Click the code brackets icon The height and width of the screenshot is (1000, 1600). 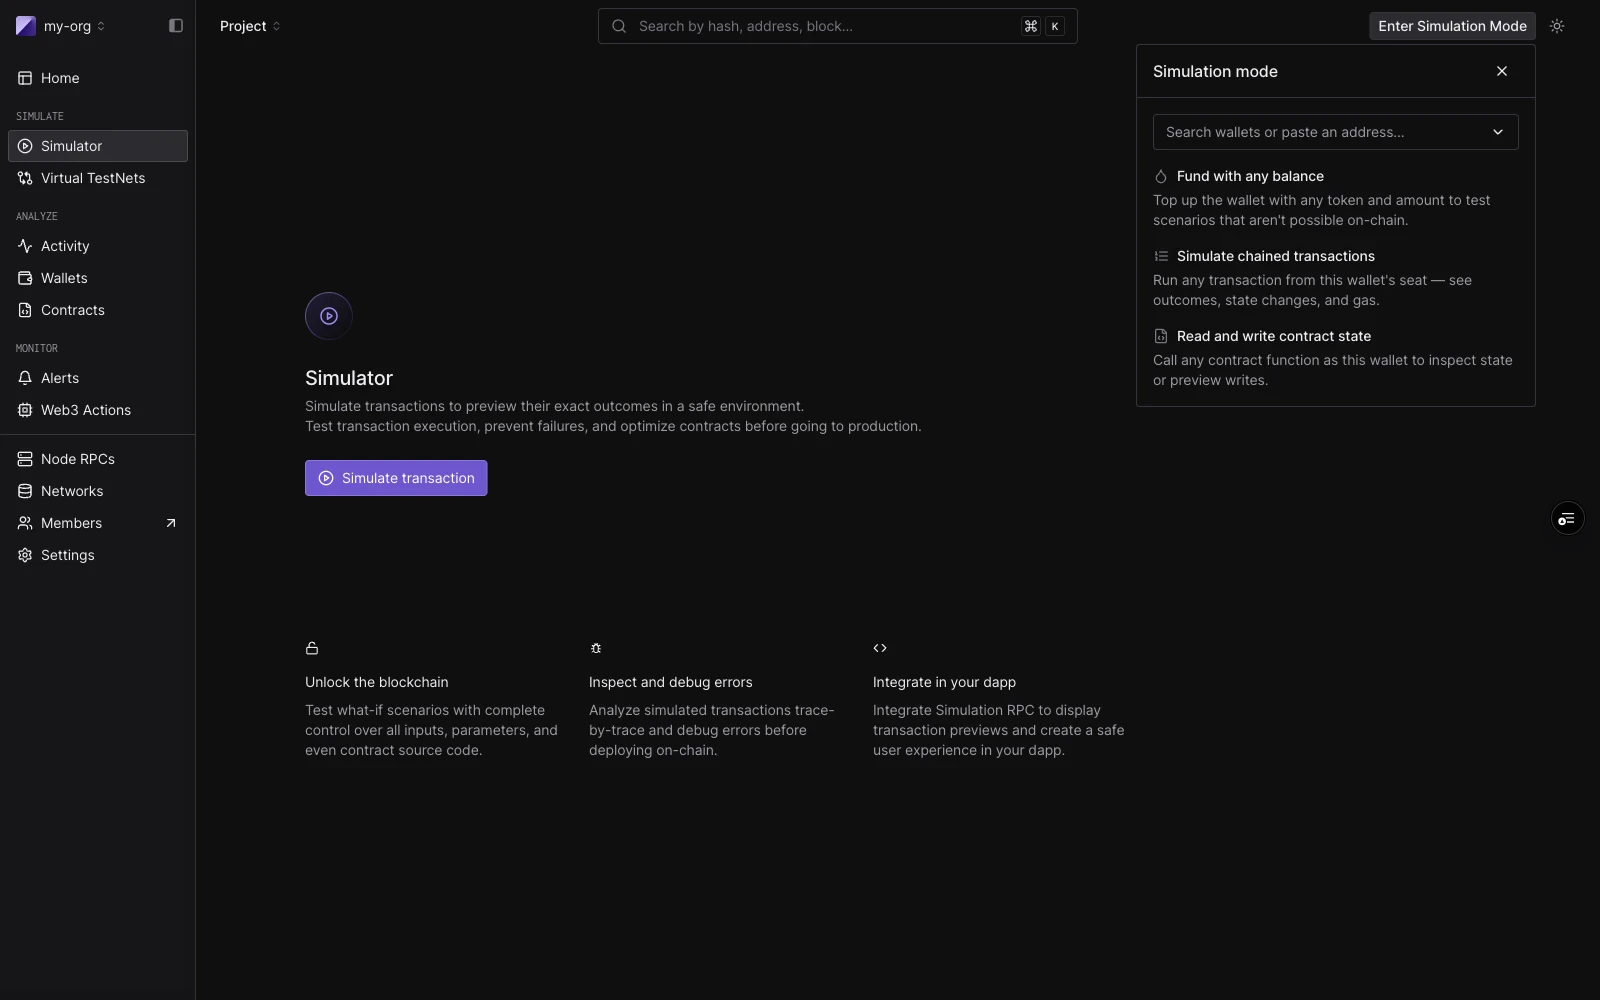pos(880,648)
